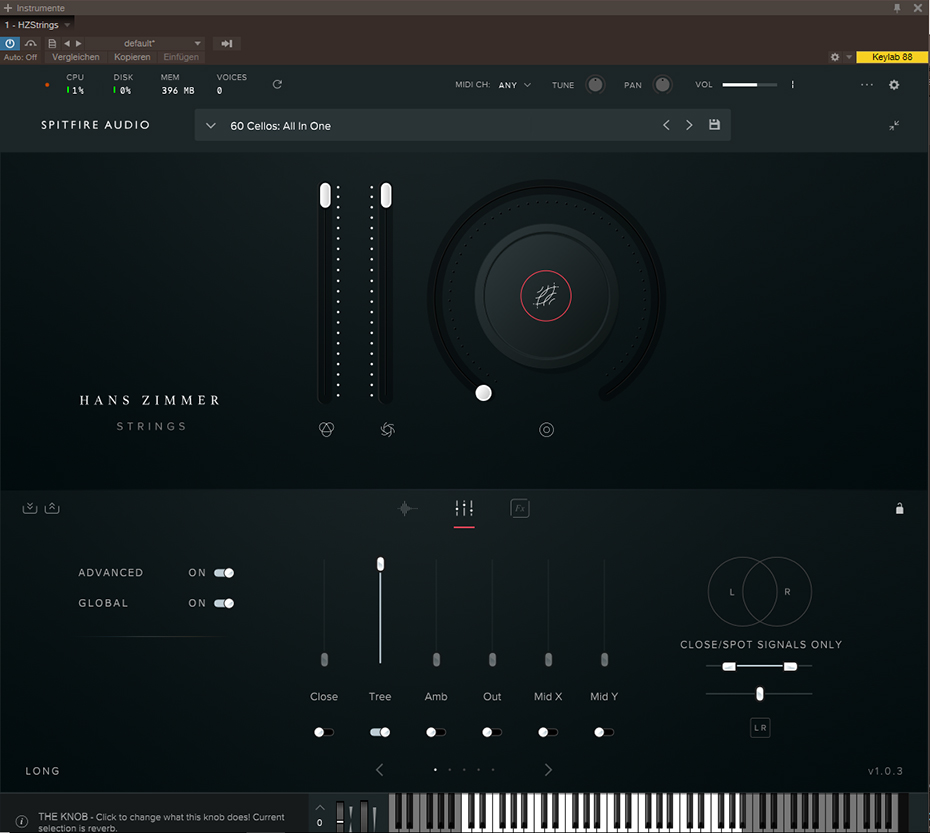The width and height of the screenshot is (930, 833).
Task: Click the octave shift up chevron
Action: pos(320,807)
